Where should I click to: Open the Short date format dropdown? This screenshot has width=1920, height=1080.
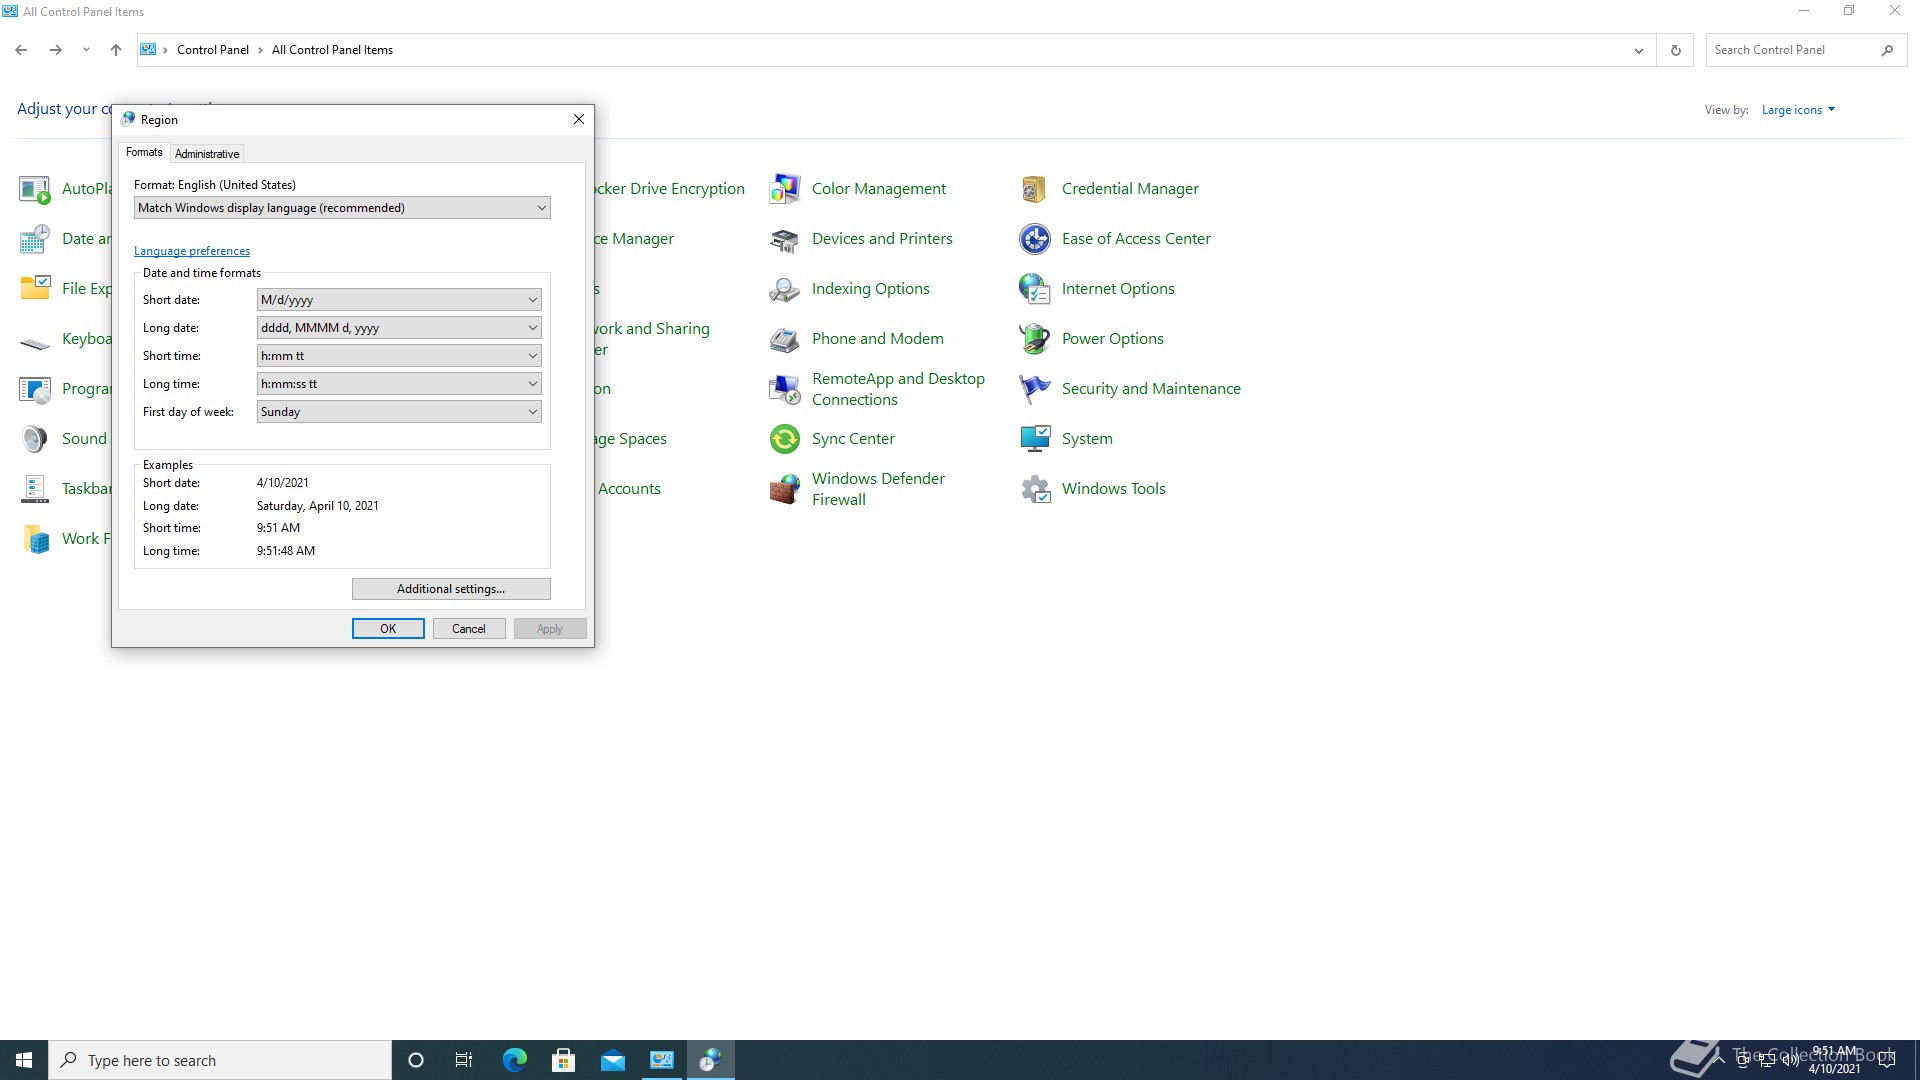[x=398, y=300]
